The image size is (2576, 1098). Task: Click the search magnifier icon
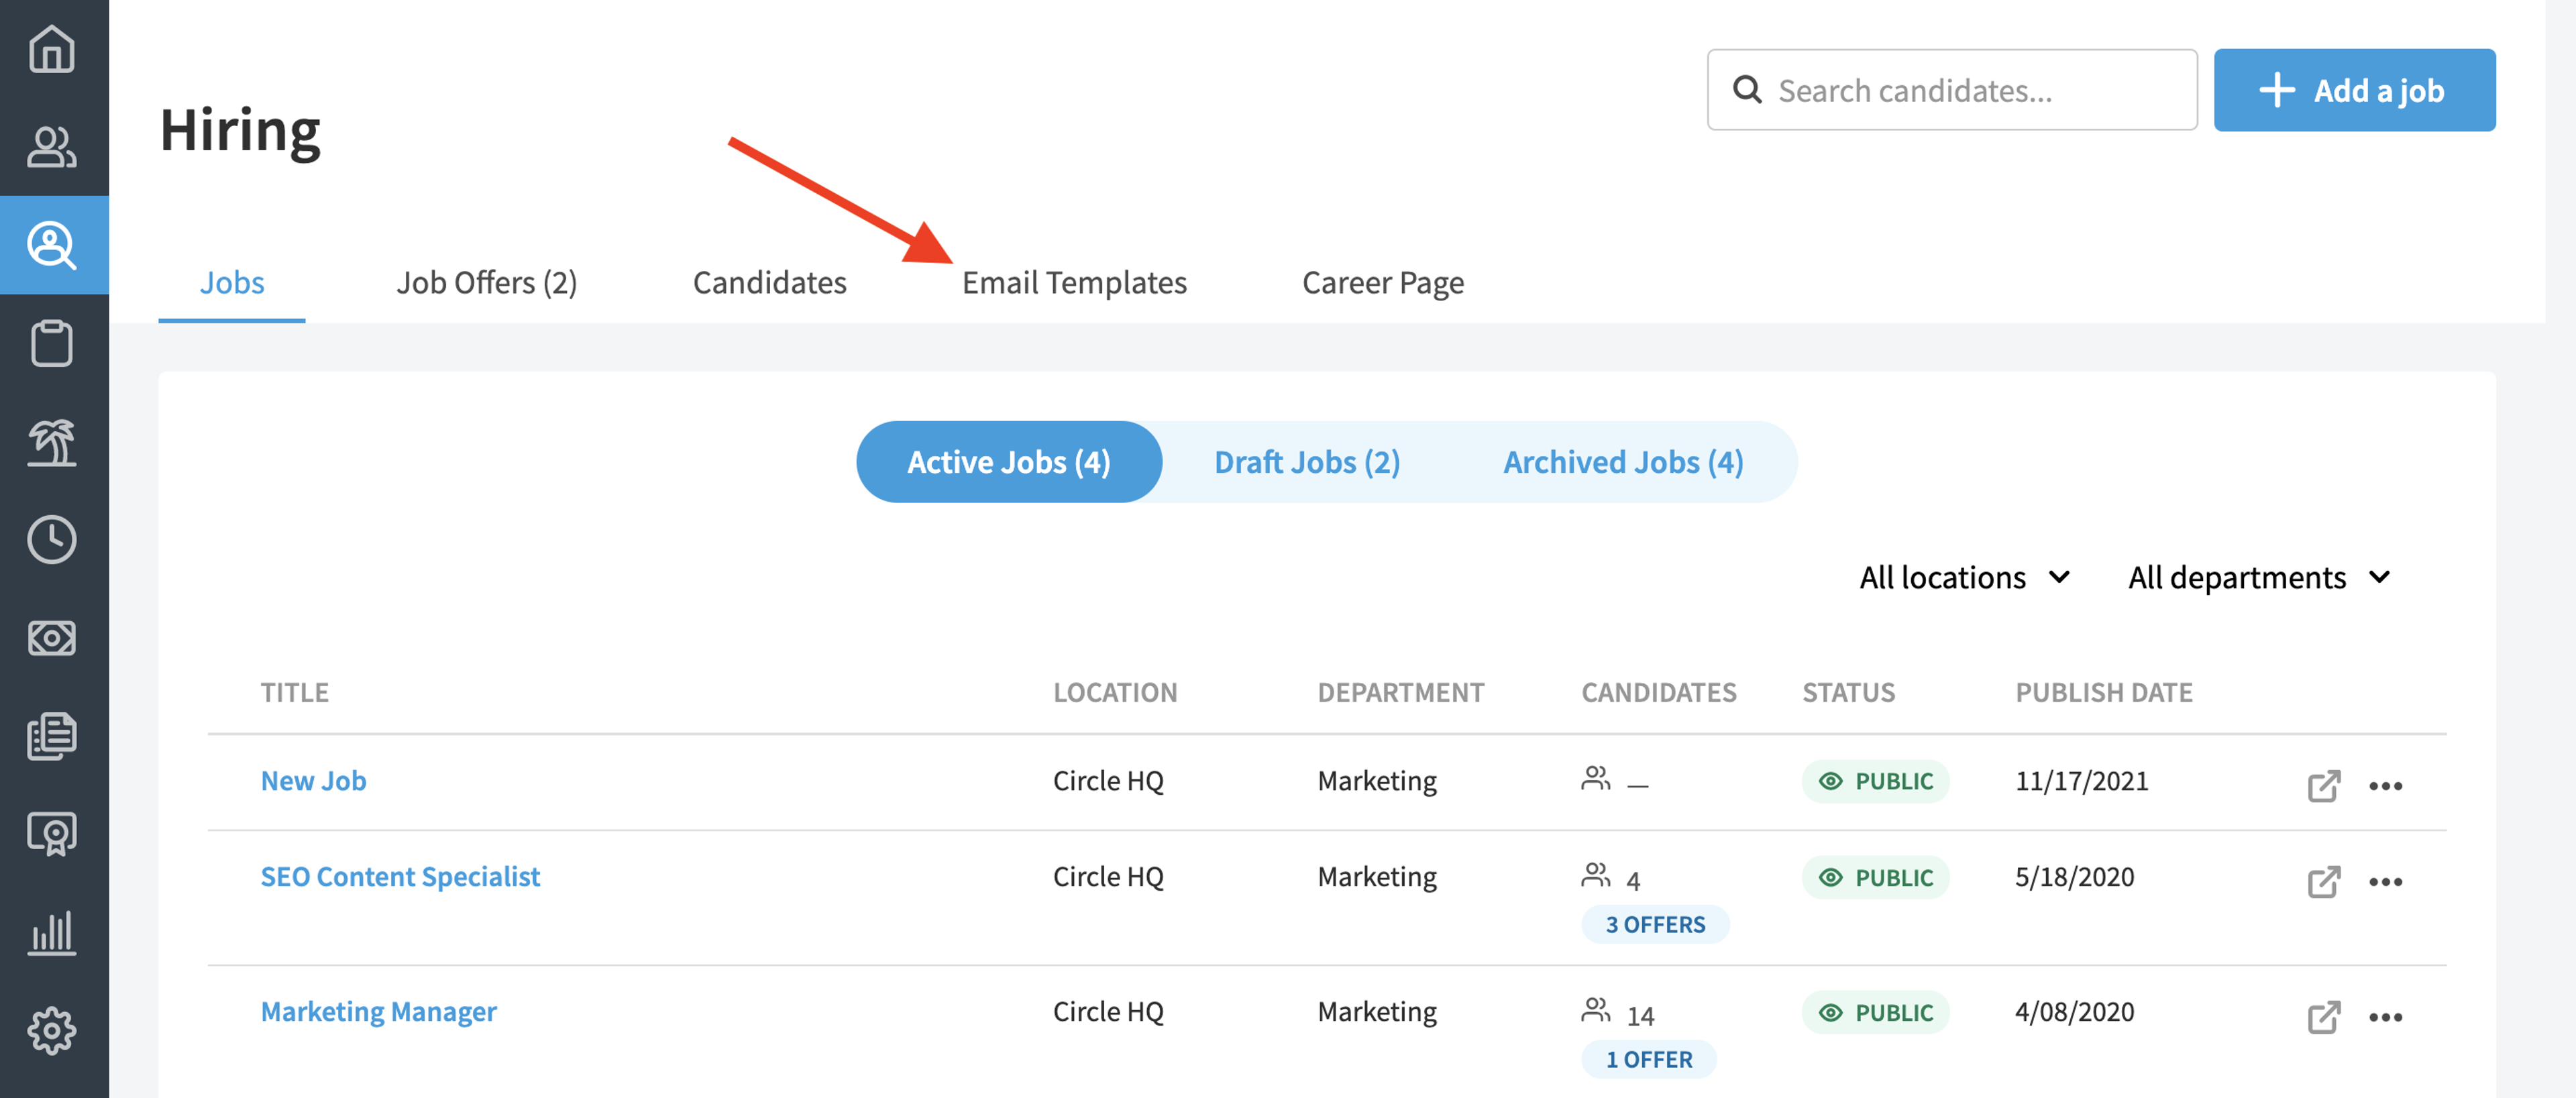pyautogui.click(x=1746, y=89)
